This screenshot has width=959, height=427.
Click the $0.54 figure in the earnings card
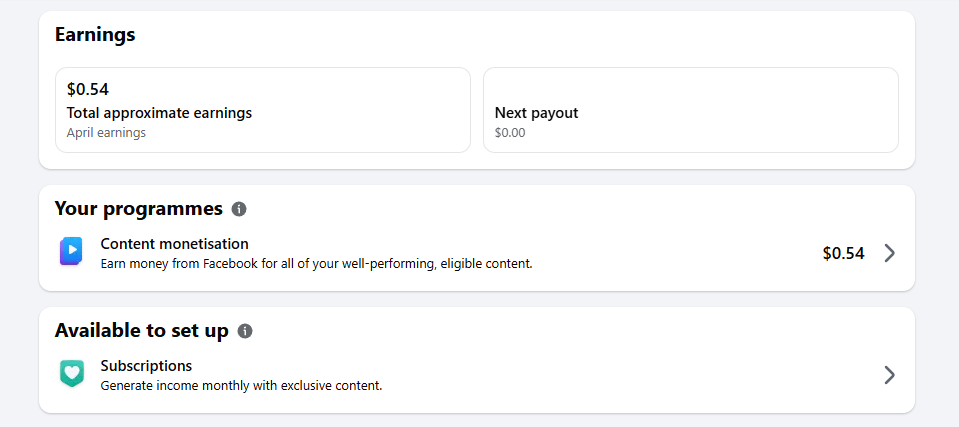click(88, 90)
